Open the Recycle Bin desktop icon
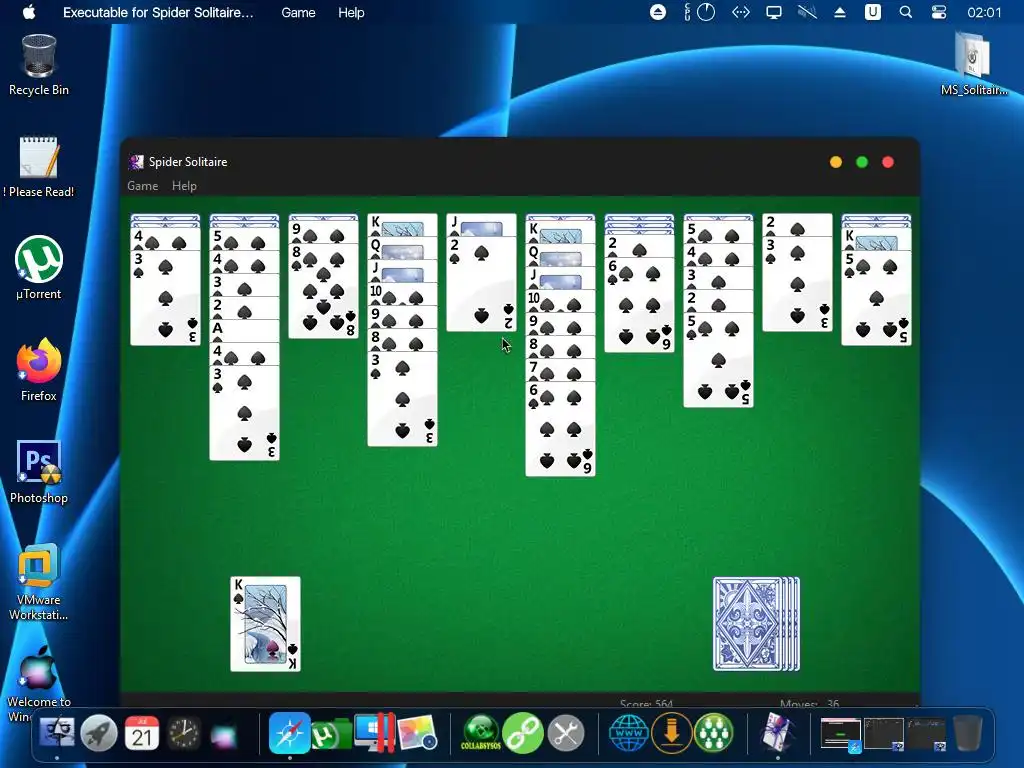The height and width of the screenshot is (768, 1024). (39, 65)
